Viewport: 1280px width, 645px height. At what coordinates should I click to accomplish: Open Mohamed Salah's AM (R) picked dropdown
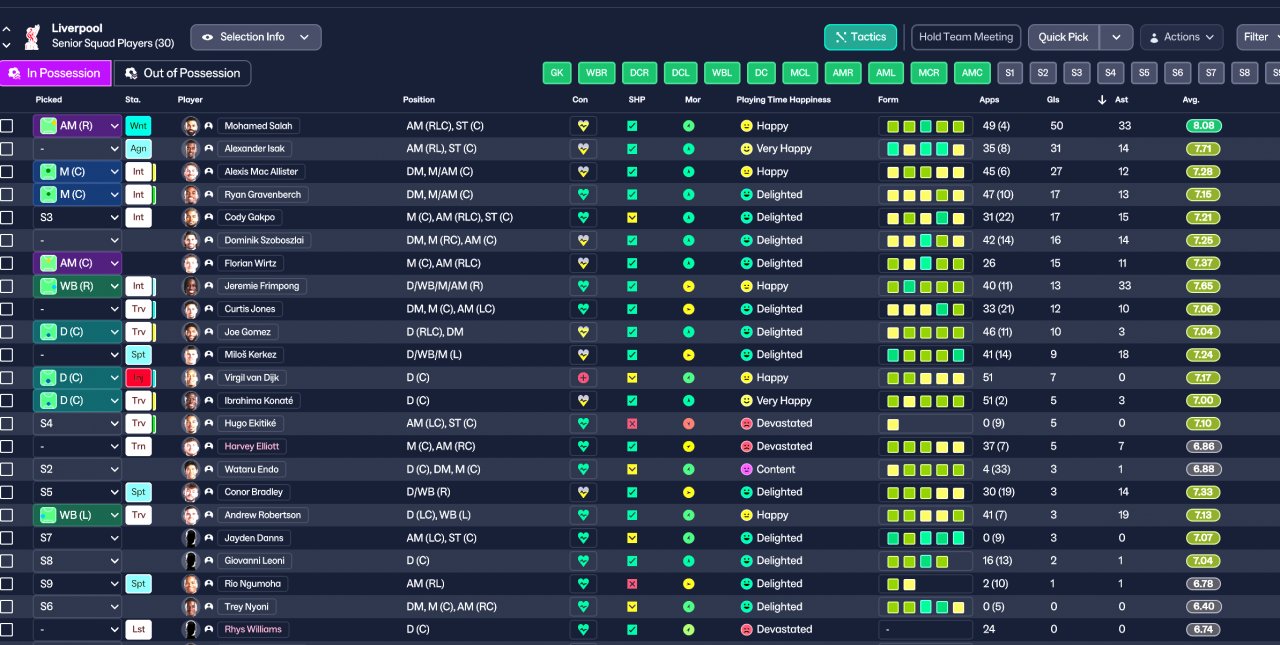point(77,126)
